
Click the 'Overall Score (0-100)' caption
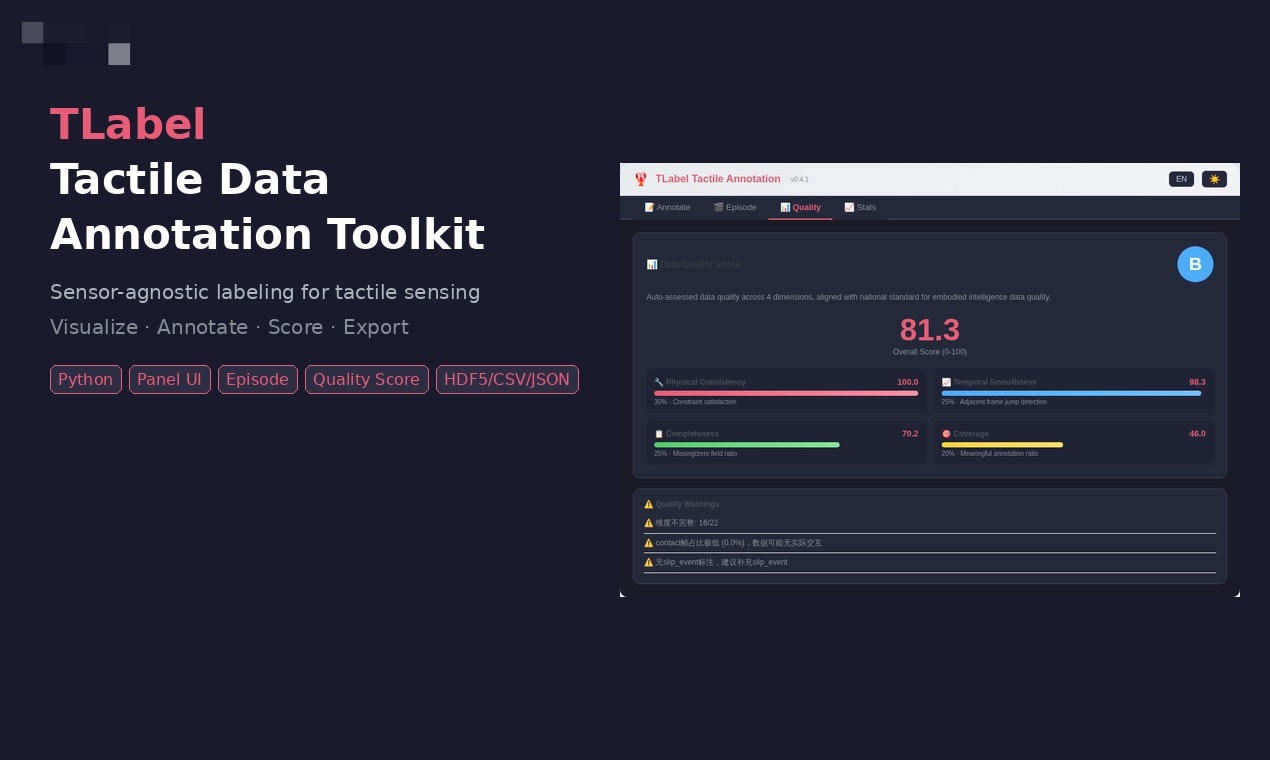[930, 352]
